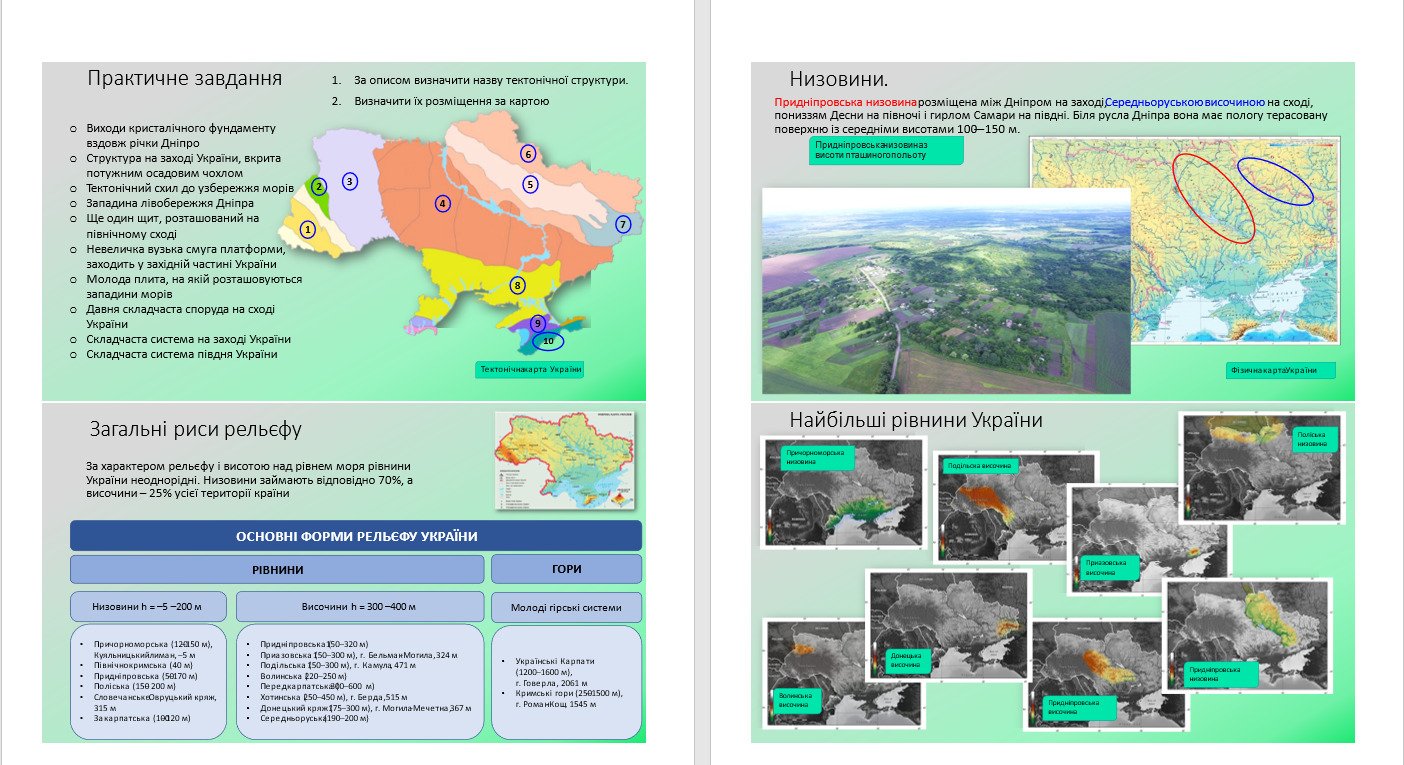
Task: Select circle marker 2 on the green zone
Action: tap(319, 186)
